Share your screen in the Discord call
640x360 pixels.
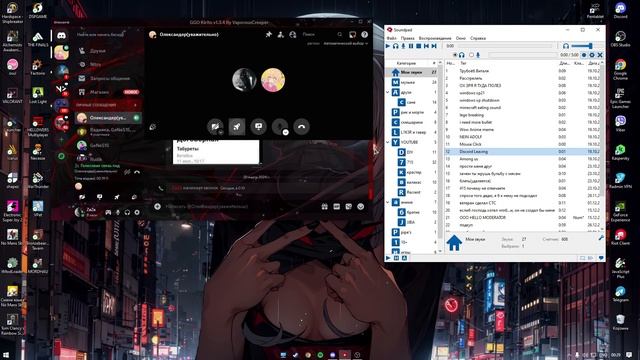coord(258,127)
